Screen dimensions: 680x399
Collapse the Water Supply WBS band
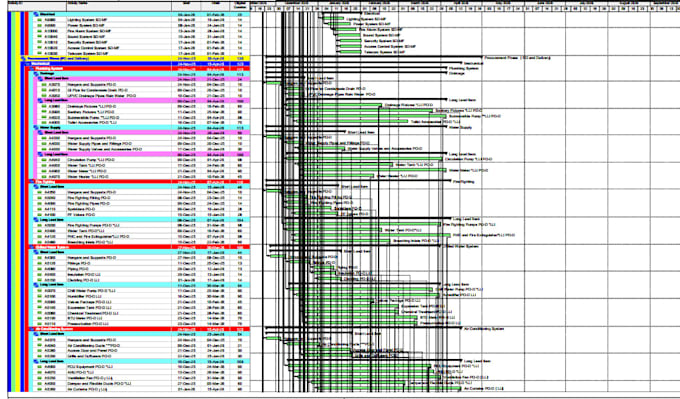click(x=36, y=128)
